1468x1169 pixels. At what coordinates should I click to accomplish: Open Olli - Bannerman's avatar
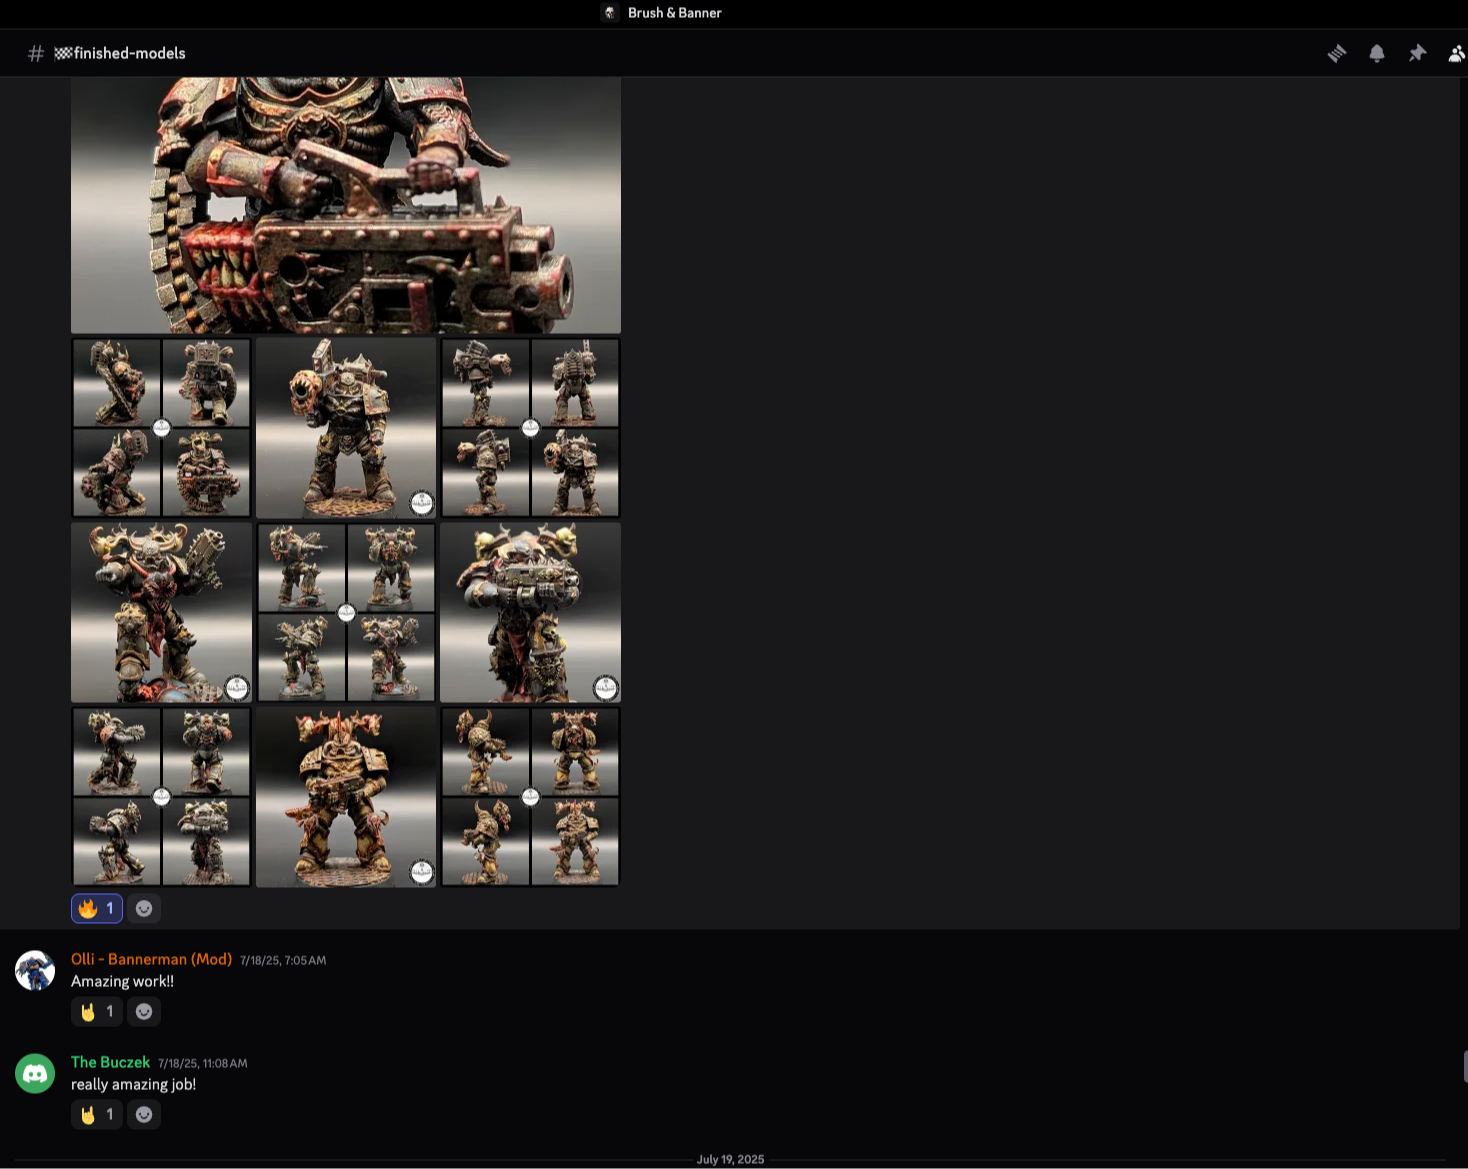click(x=35, y=971)
